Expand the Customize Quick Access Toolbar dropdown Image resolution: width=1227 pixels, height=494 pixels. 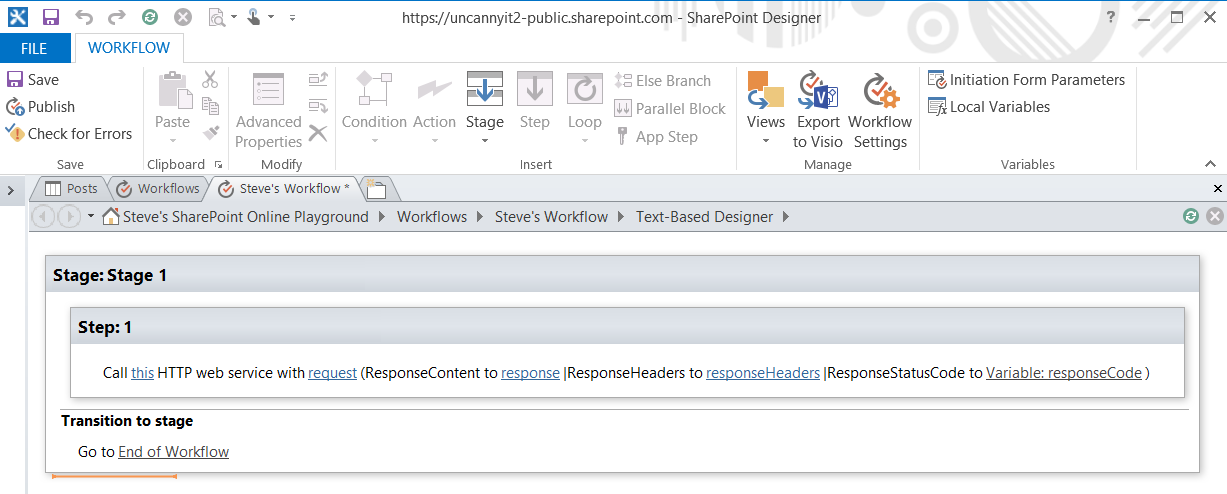point(292,18)
